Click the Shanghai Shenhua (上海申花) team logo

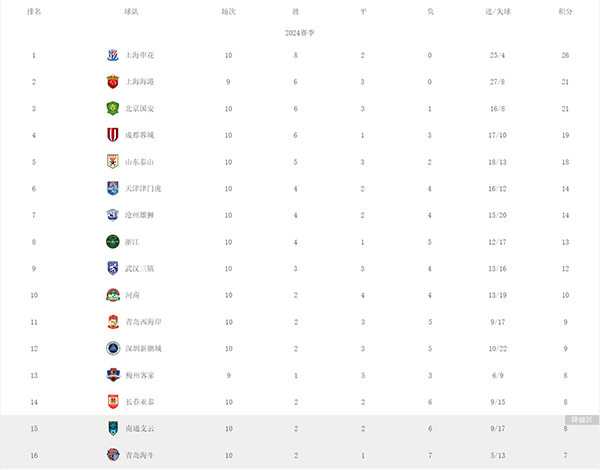click(x=113, y=55)
